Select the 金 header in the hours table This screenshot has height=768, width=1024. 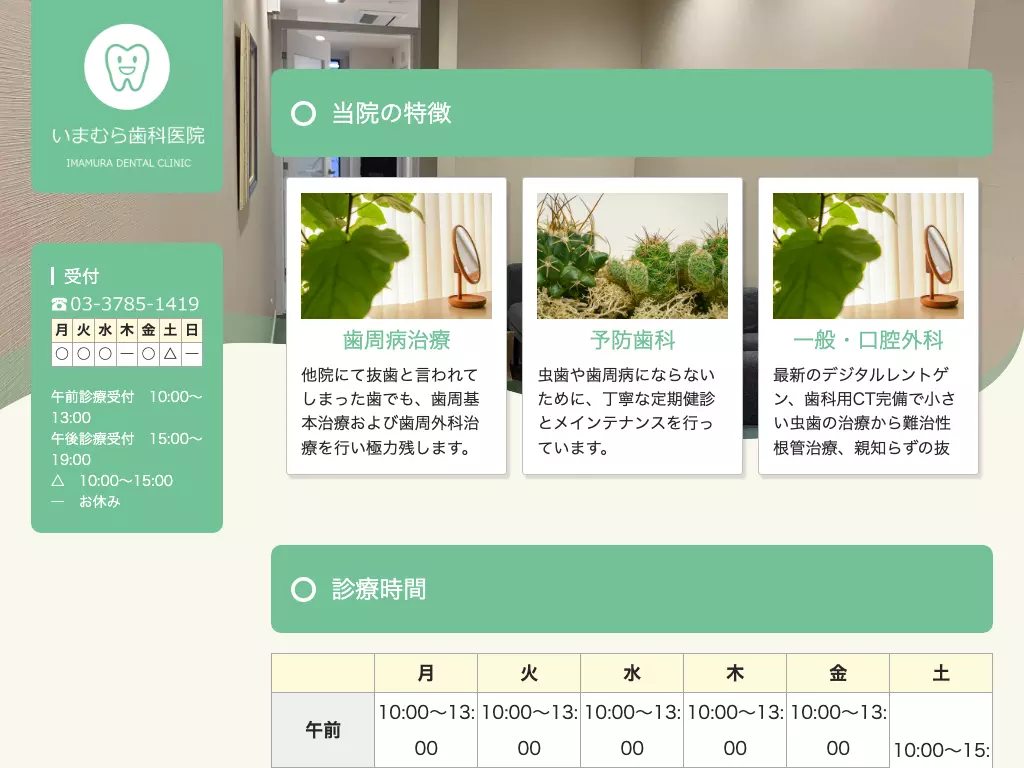coord(838,673)
